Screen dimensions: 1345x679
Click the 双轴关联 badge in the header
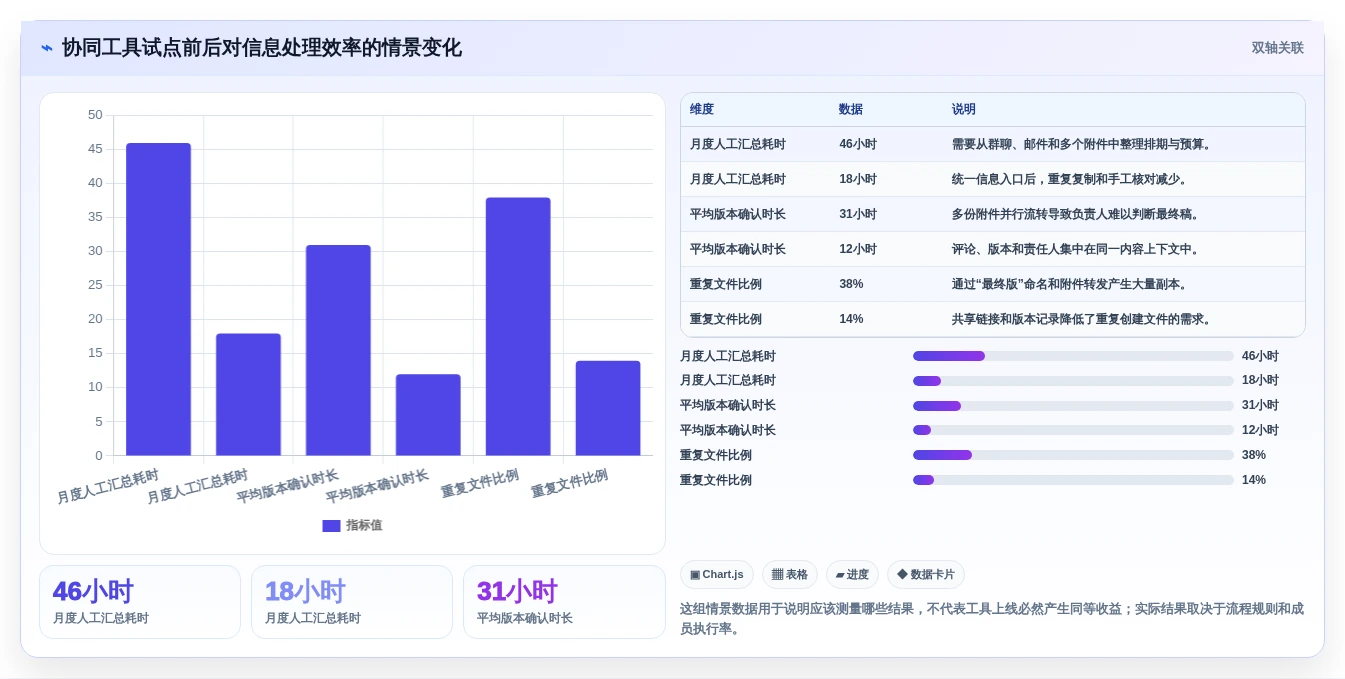1277,48
